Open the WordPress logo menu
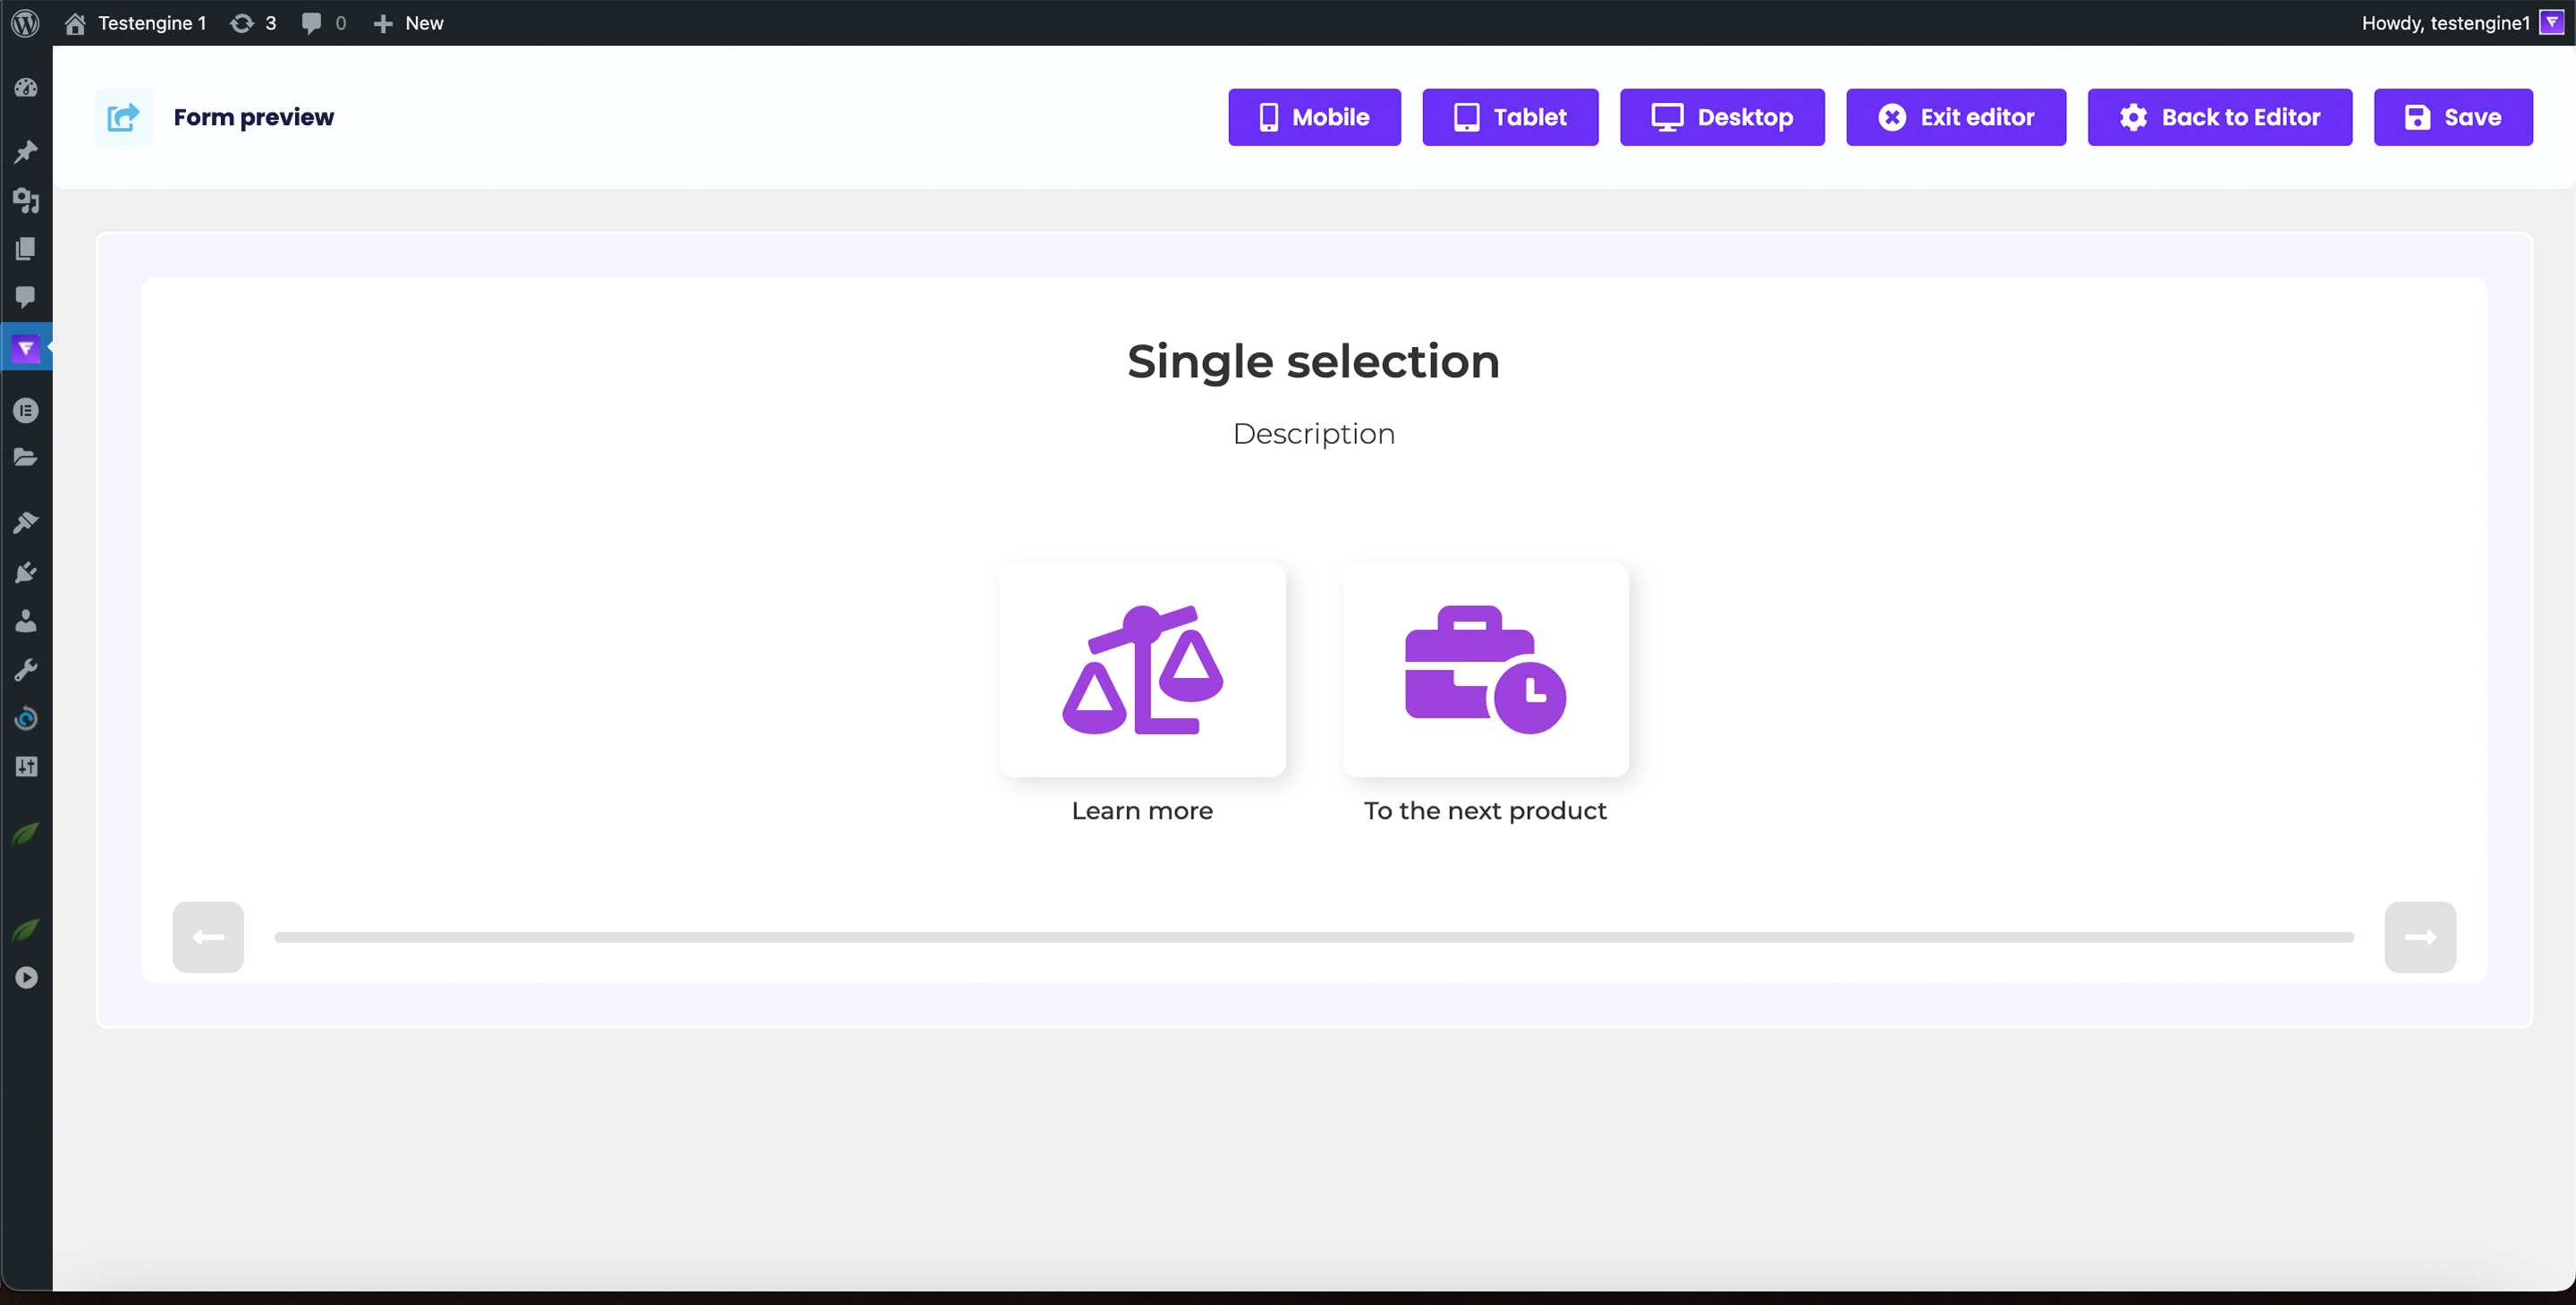This screenshot has height=1305, width=2576. click(x=25, y=22)
